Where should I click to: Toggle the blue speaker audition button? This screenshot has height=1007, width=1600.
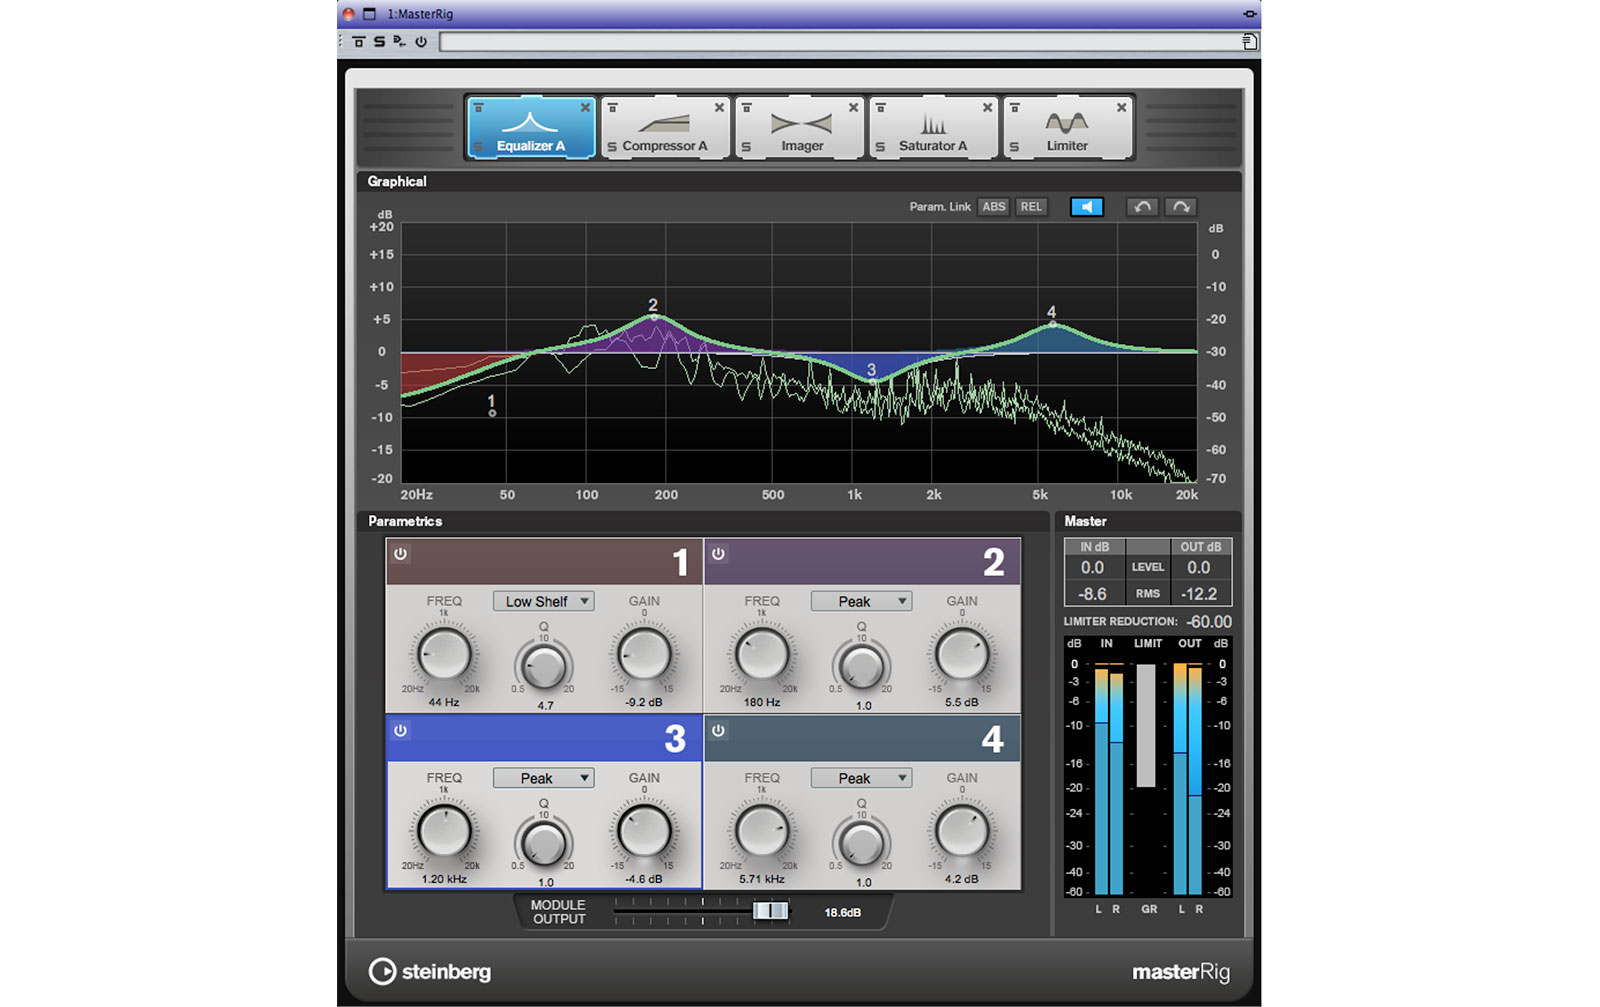coord(1086,207)
